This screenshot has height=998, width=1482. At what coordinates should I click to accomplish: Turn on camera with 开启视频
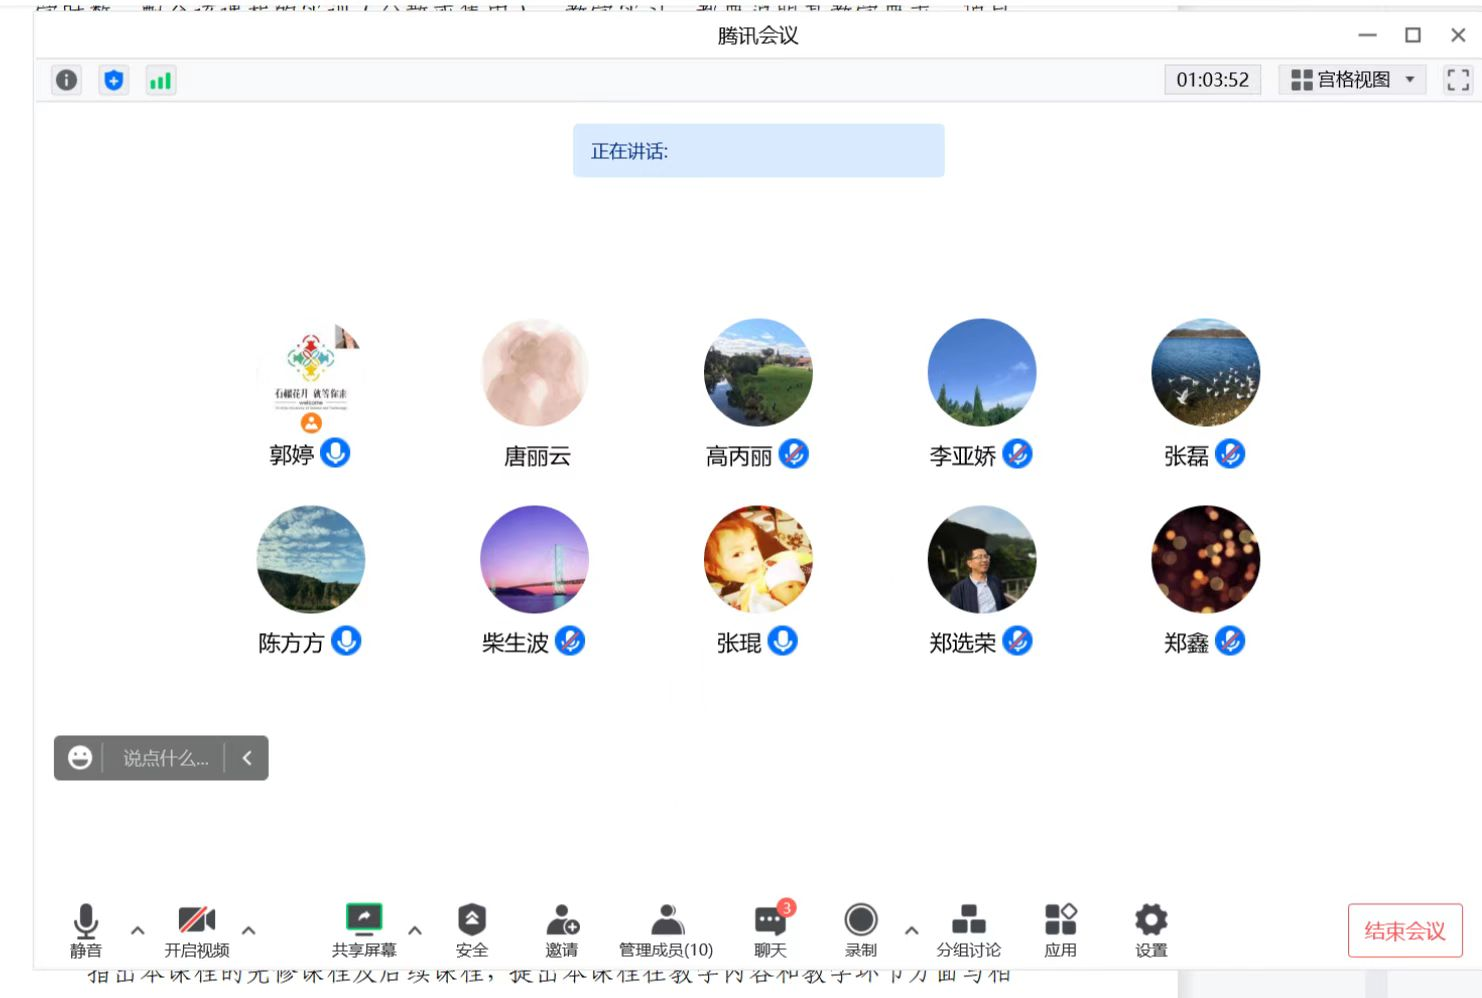[197, 929]
